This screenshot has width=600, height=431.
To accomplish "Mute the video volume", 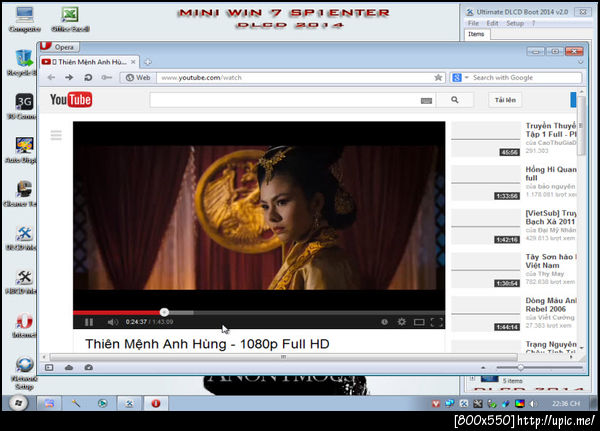I will pos(112,322).
